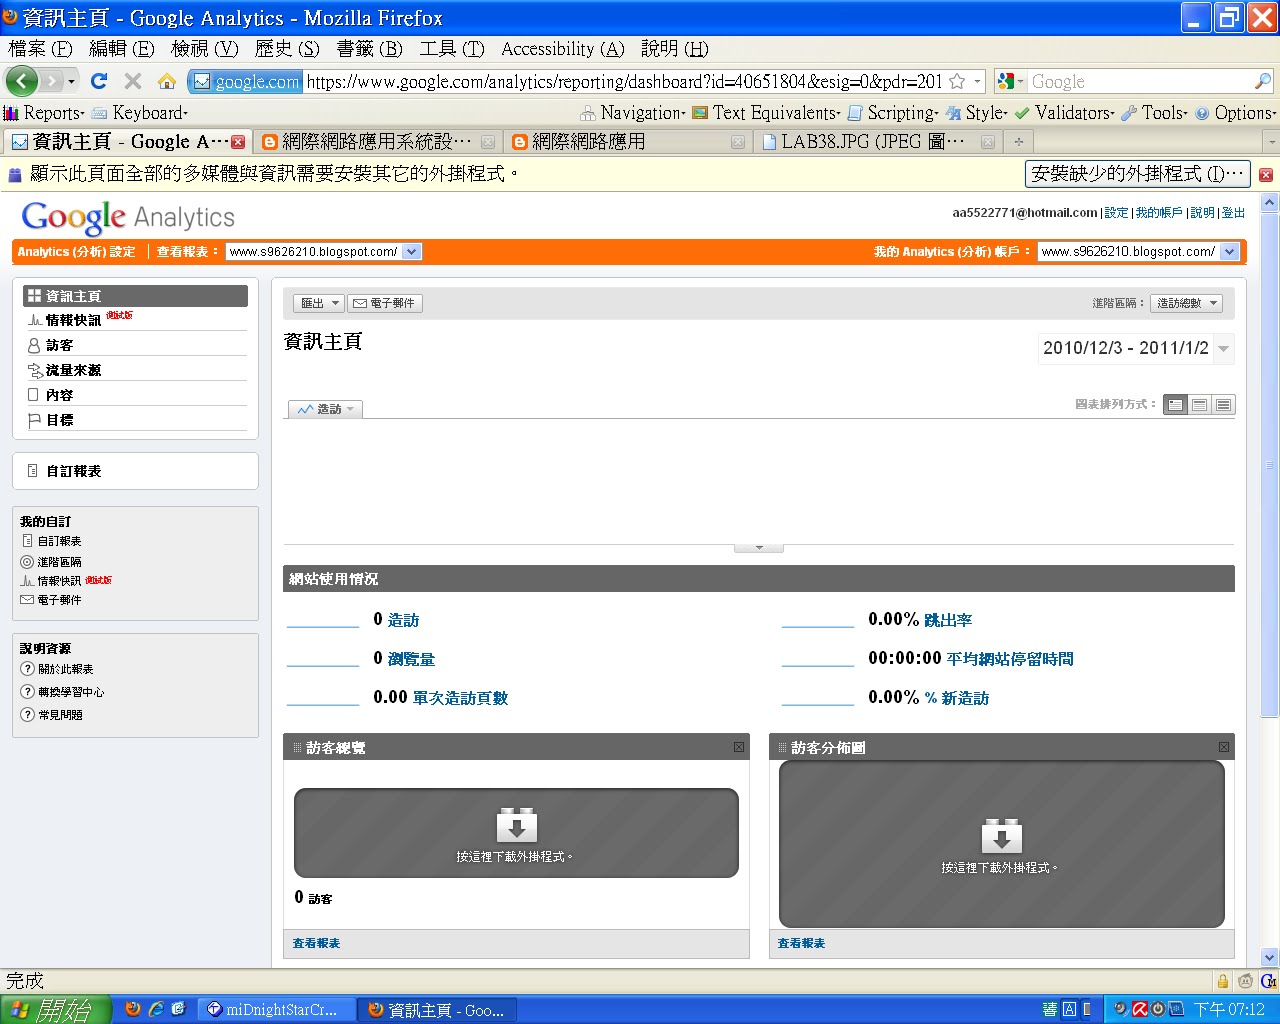1280x1024 pixels.
Task: Click the Analytics (分析) 設定 link
Action: pyautogui.click(x=76, y=252)
